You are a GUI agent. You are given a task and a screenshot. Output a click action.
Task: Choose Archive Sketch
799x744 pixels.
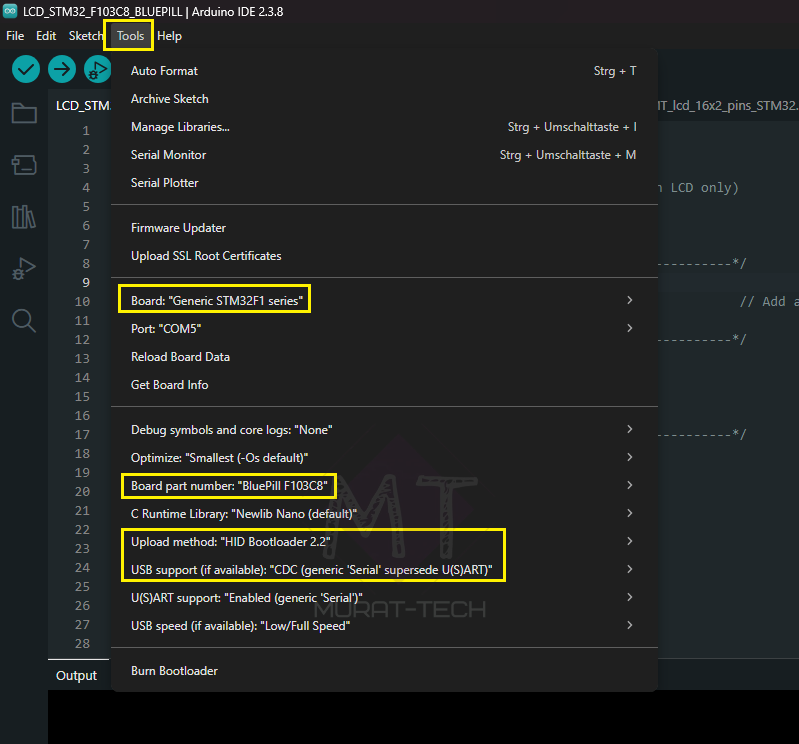[384, 99]
